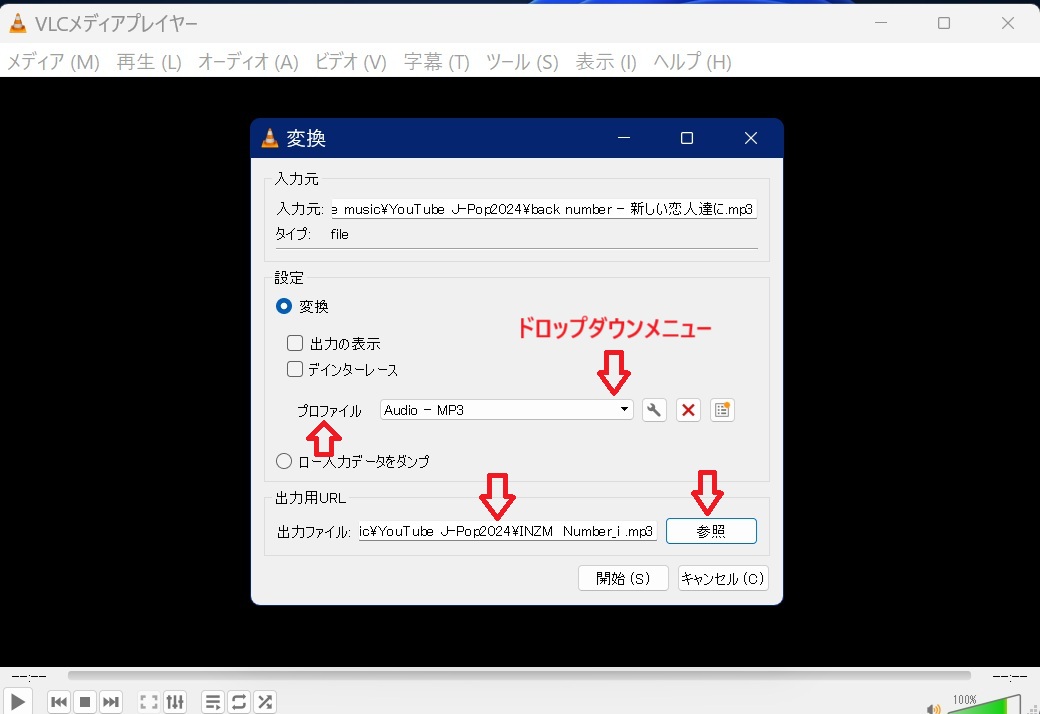Mute audio with the speaker icon
This screenshot has width=1040, height=714.
point(934,709)
